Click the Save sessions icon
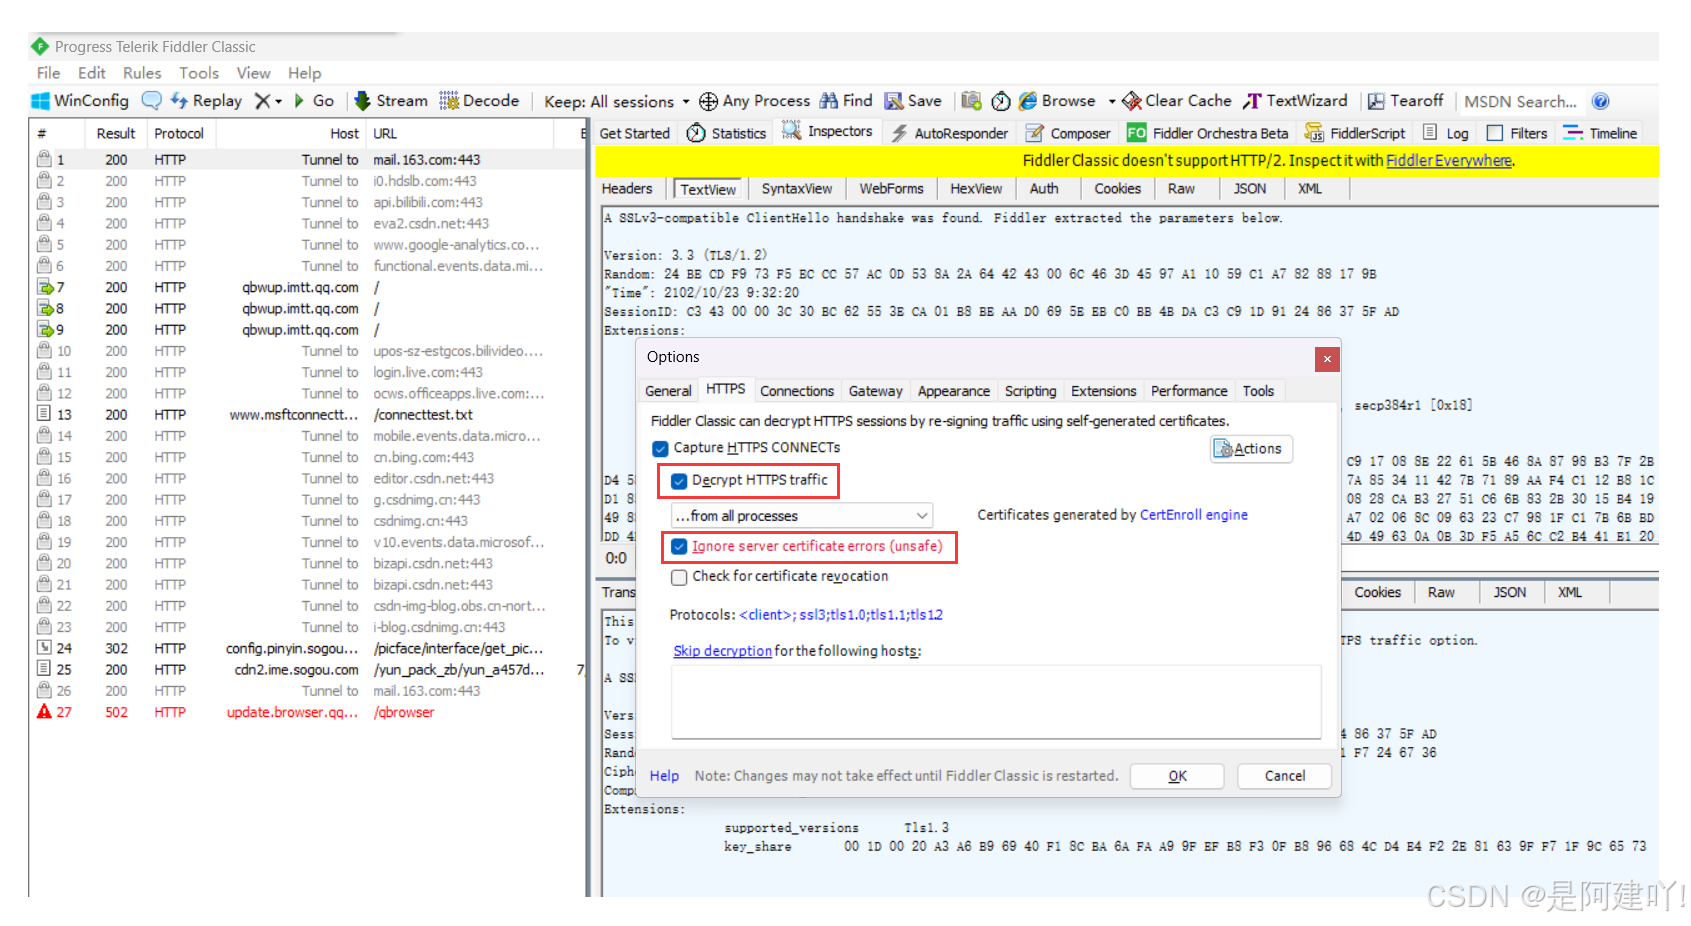This screenshot has width=1691, height=926. [x=894, y=101]
